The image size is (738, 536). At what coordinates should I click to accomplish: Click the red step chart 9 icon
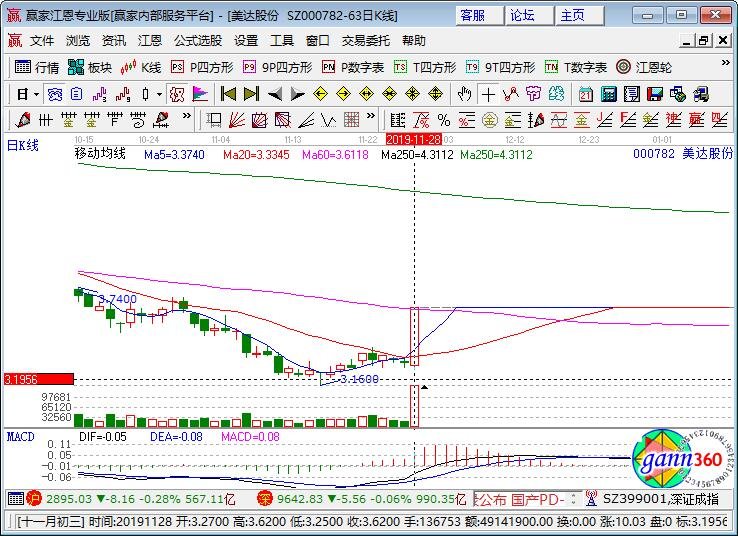pos(123,95)
